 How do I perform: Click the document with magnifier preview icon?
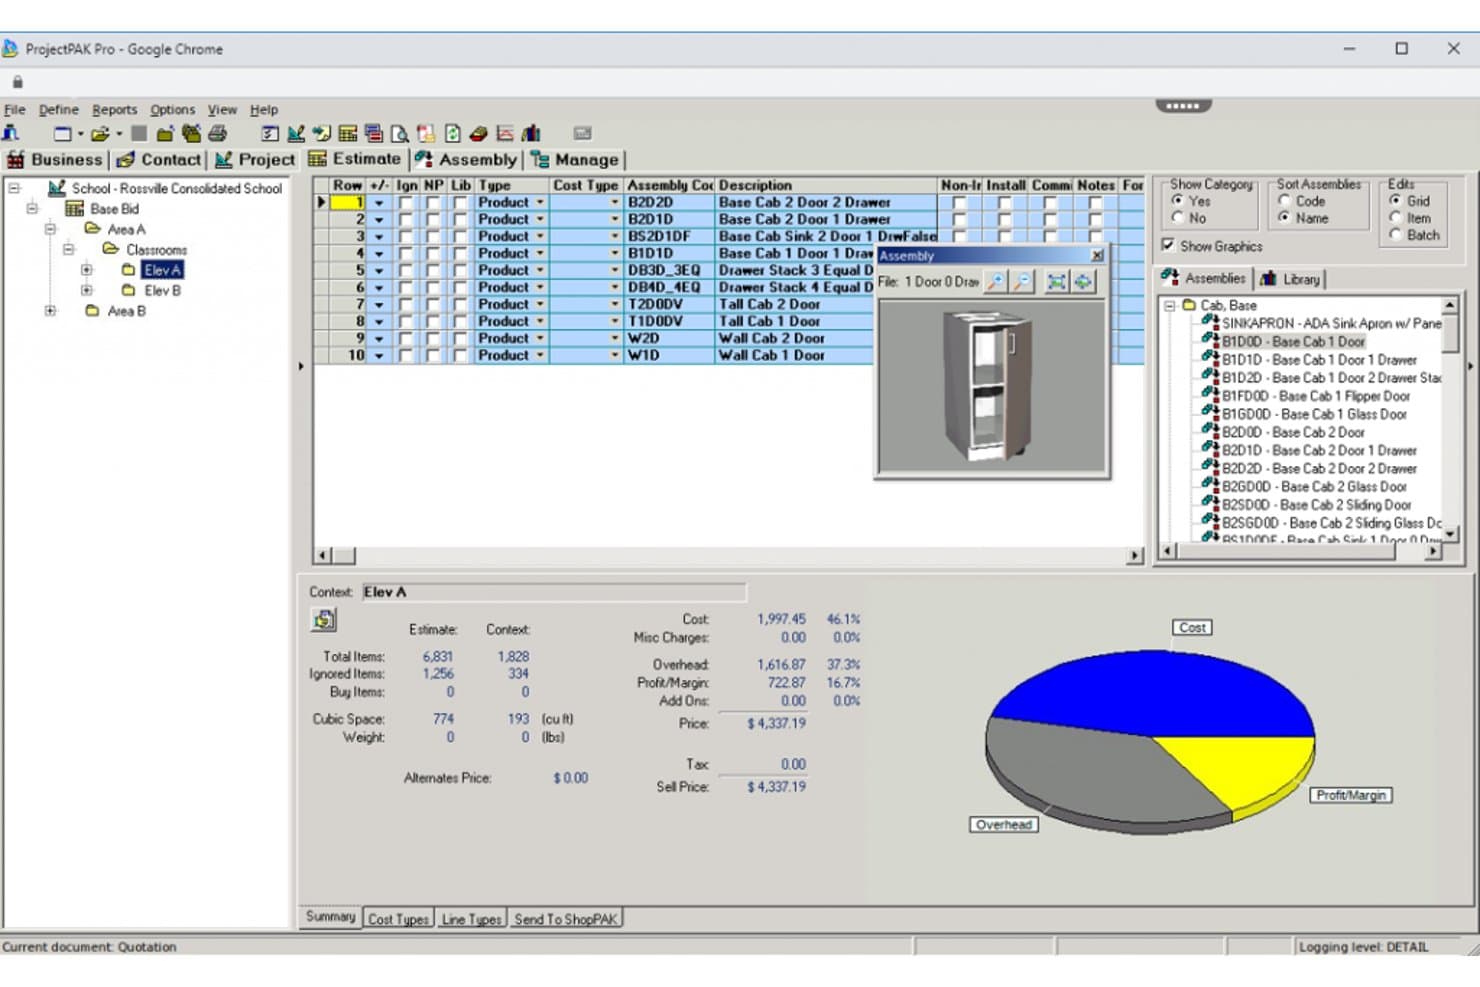[x=400, y=133]
